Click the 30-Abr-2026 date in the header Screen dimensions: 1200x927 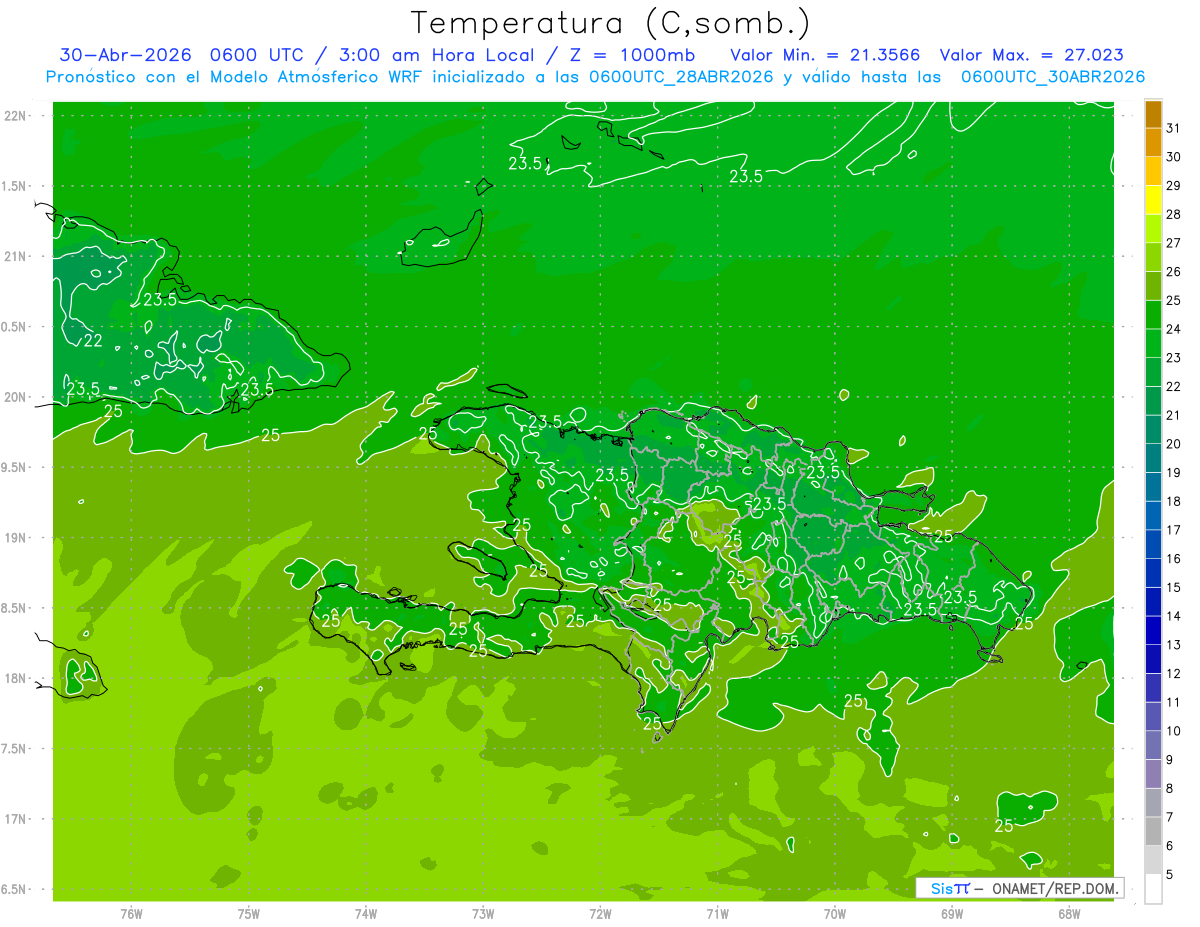118,55
